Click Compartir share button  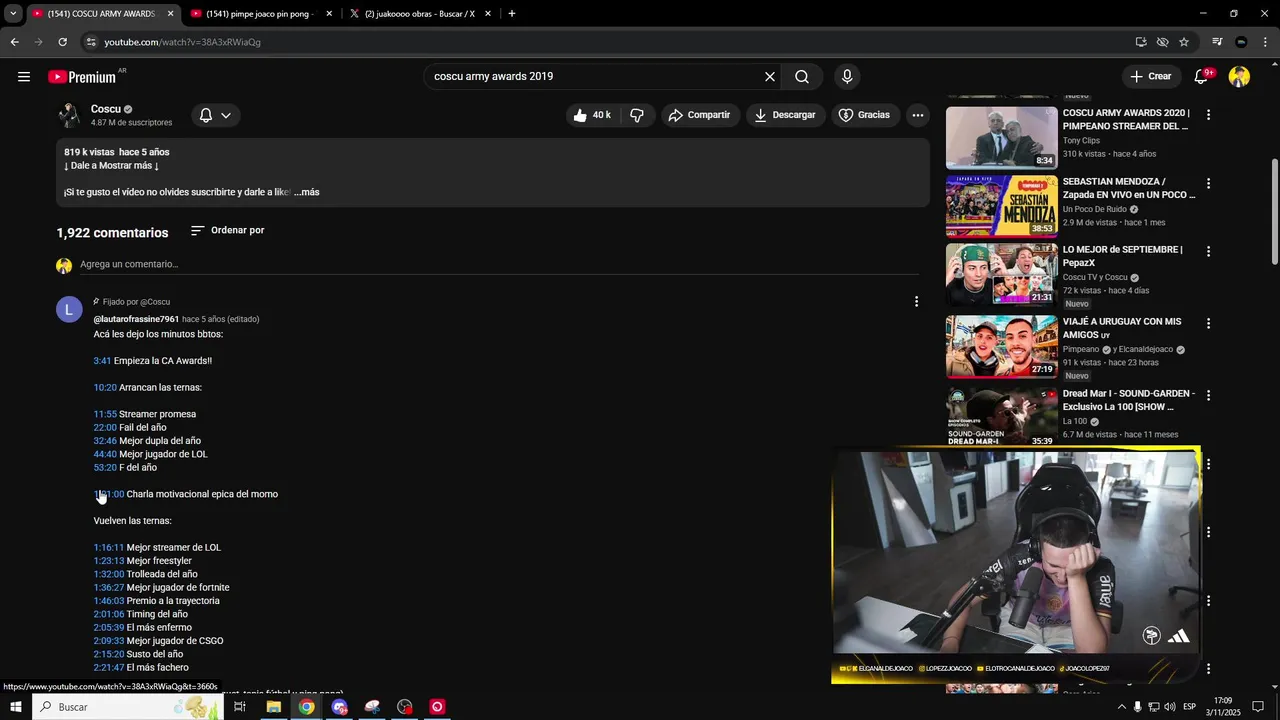point(699,115)
